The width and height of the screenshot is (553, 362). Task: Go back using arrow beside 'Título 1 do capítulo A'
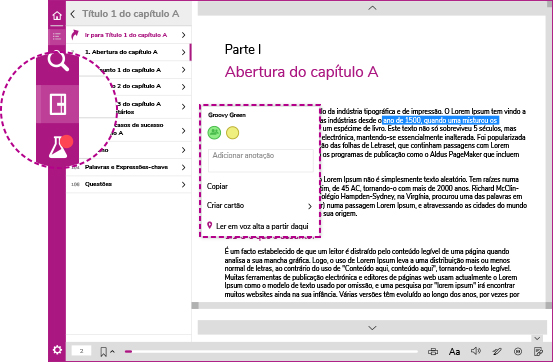(73, 14)
